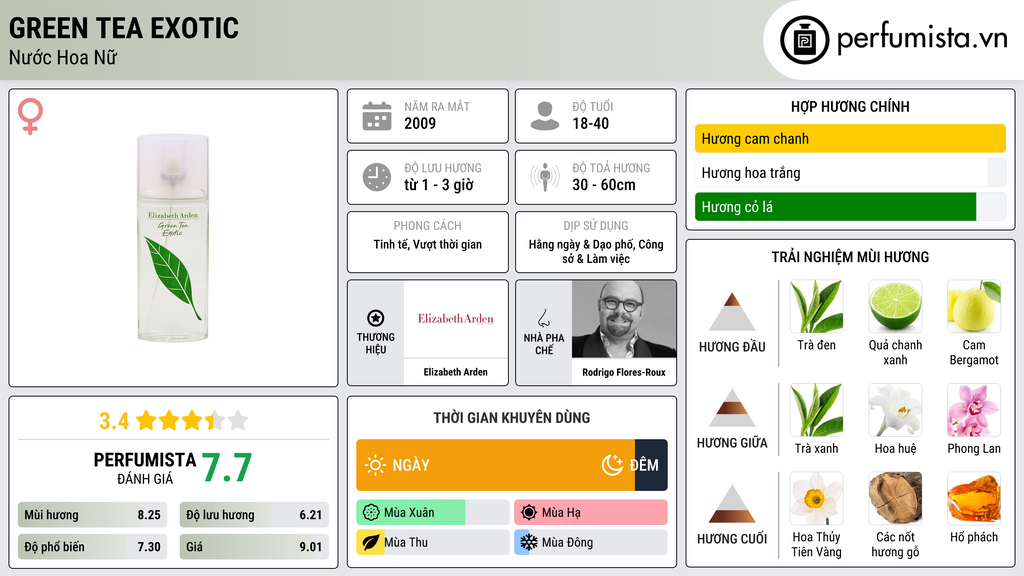This screenshot has height=576, width=1024.
Task: Click the Hoa huệ lily image
Action: click(x=895, y=410)
